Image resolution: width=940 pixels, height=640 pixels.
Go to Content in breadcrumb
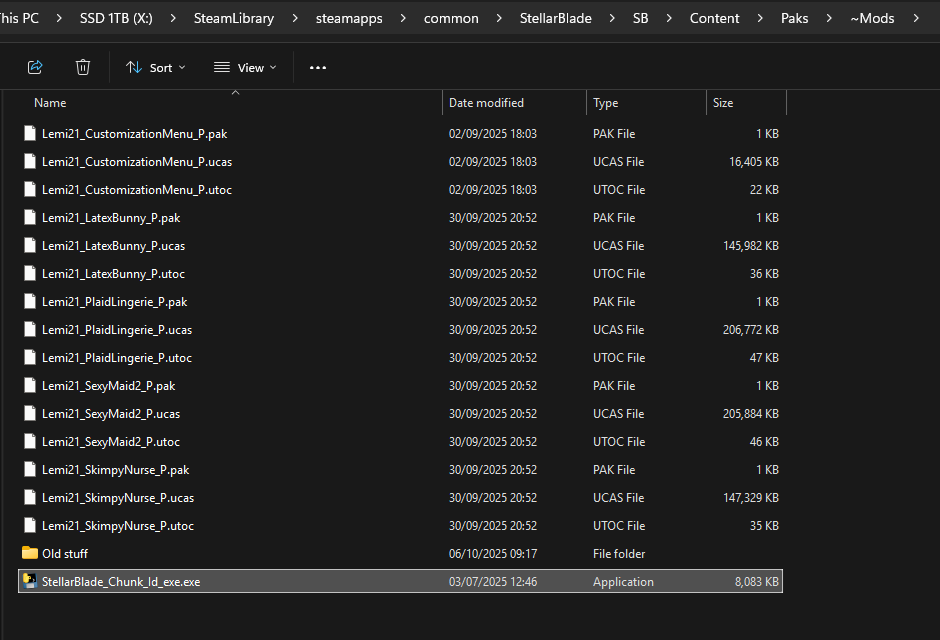coord(715,18)
